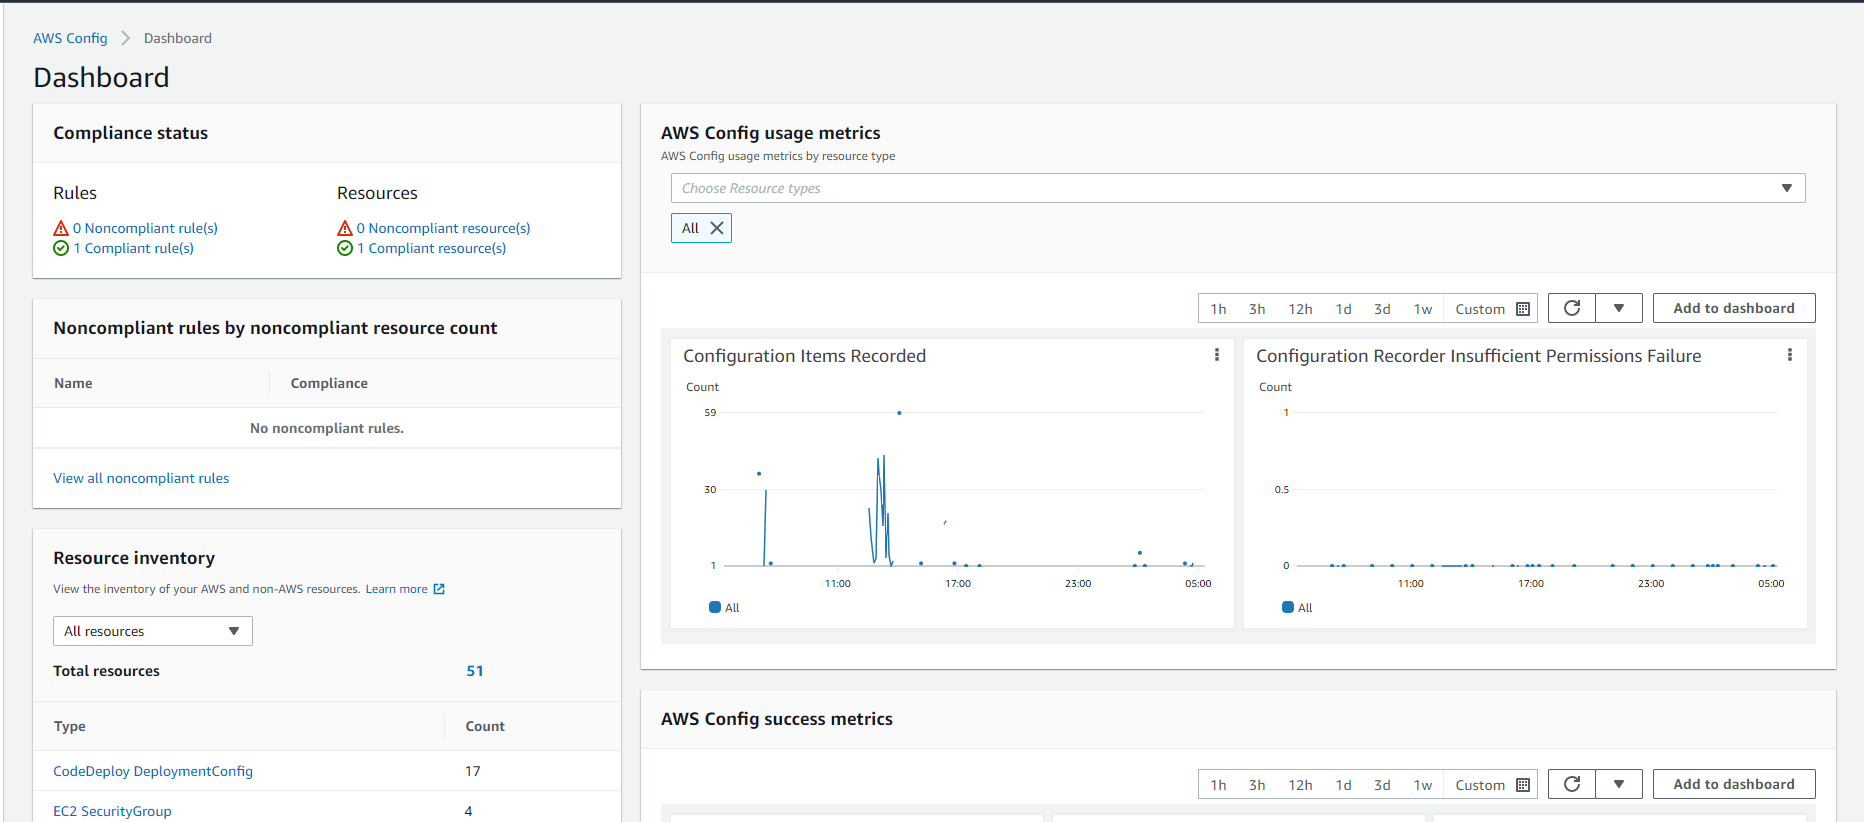Open refresh options dropdown in usage metrics
Screen dimensions: 1864x822
1619,308
